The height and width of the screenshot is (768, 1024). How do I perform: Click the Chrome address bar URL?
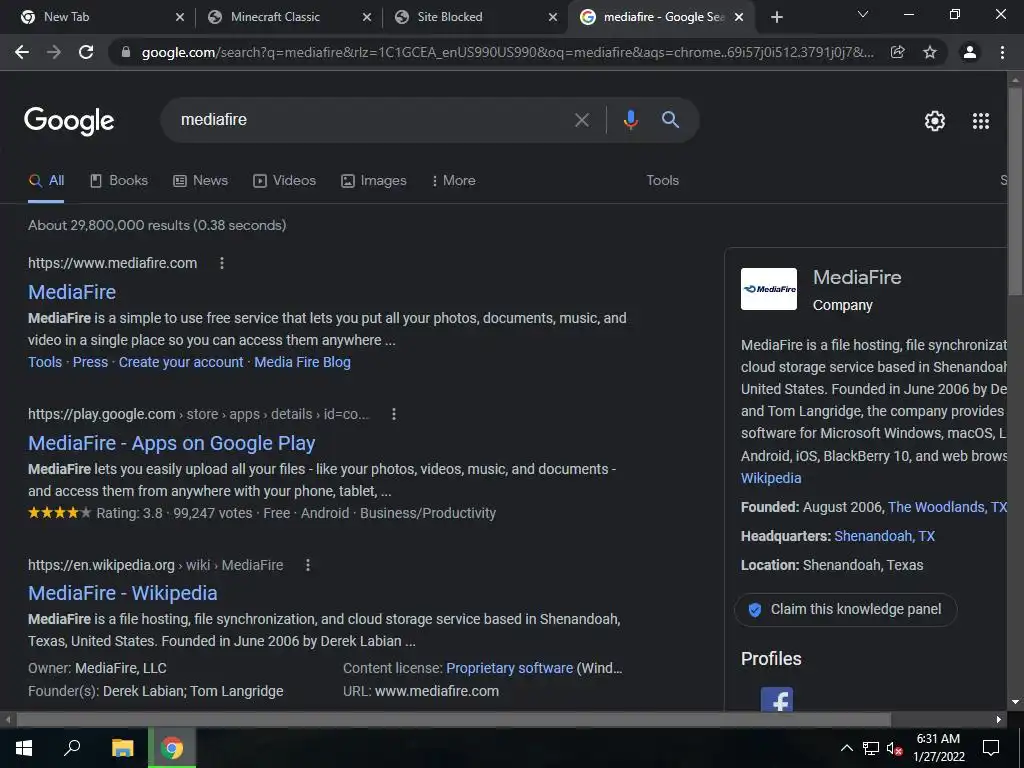click(x=507, y=52)
